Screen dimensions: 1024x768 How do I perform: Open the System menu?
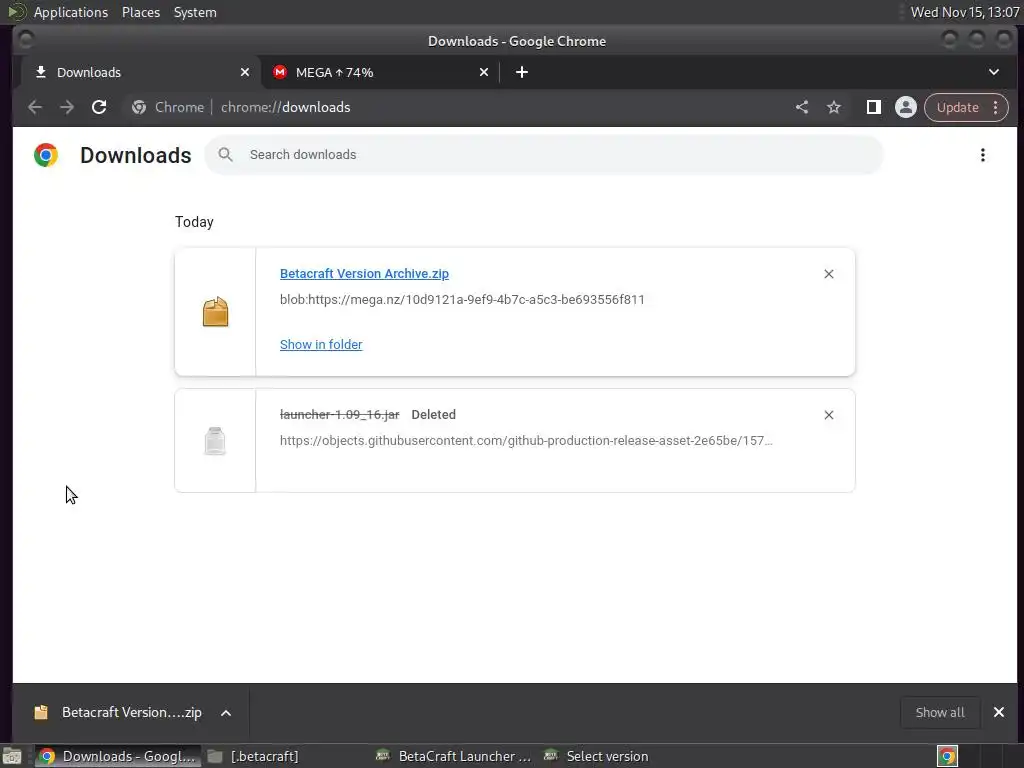pos(195,12)
